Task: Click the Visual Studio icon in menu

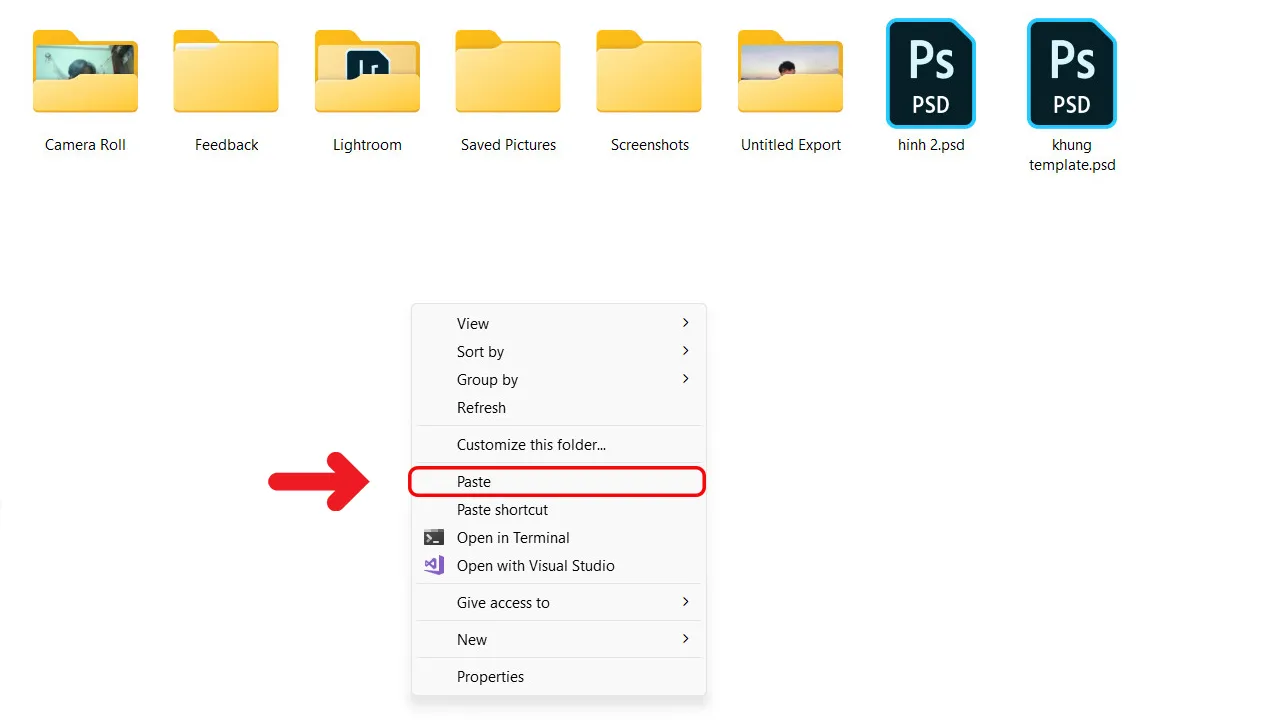Action: pyautogui.click(x=434, y=566)
